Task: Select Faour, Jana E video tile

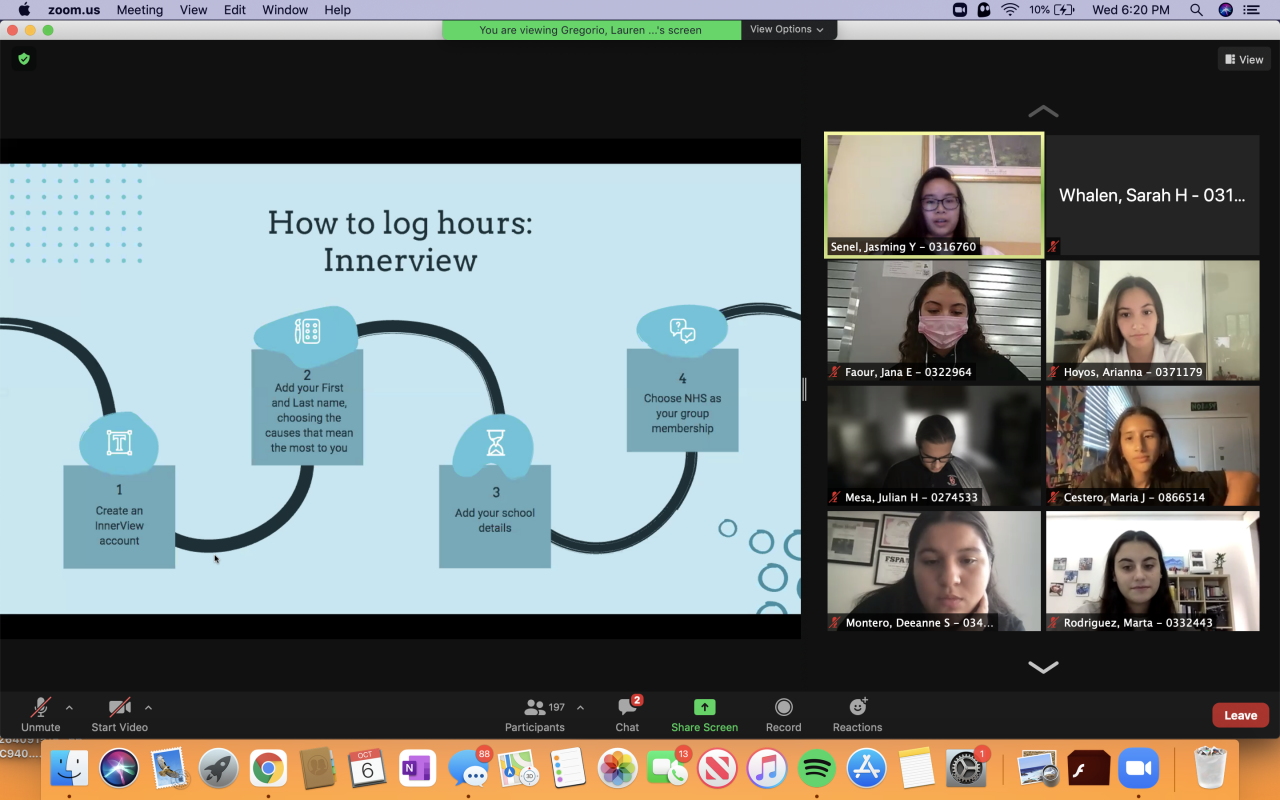Action: point(934,320)
